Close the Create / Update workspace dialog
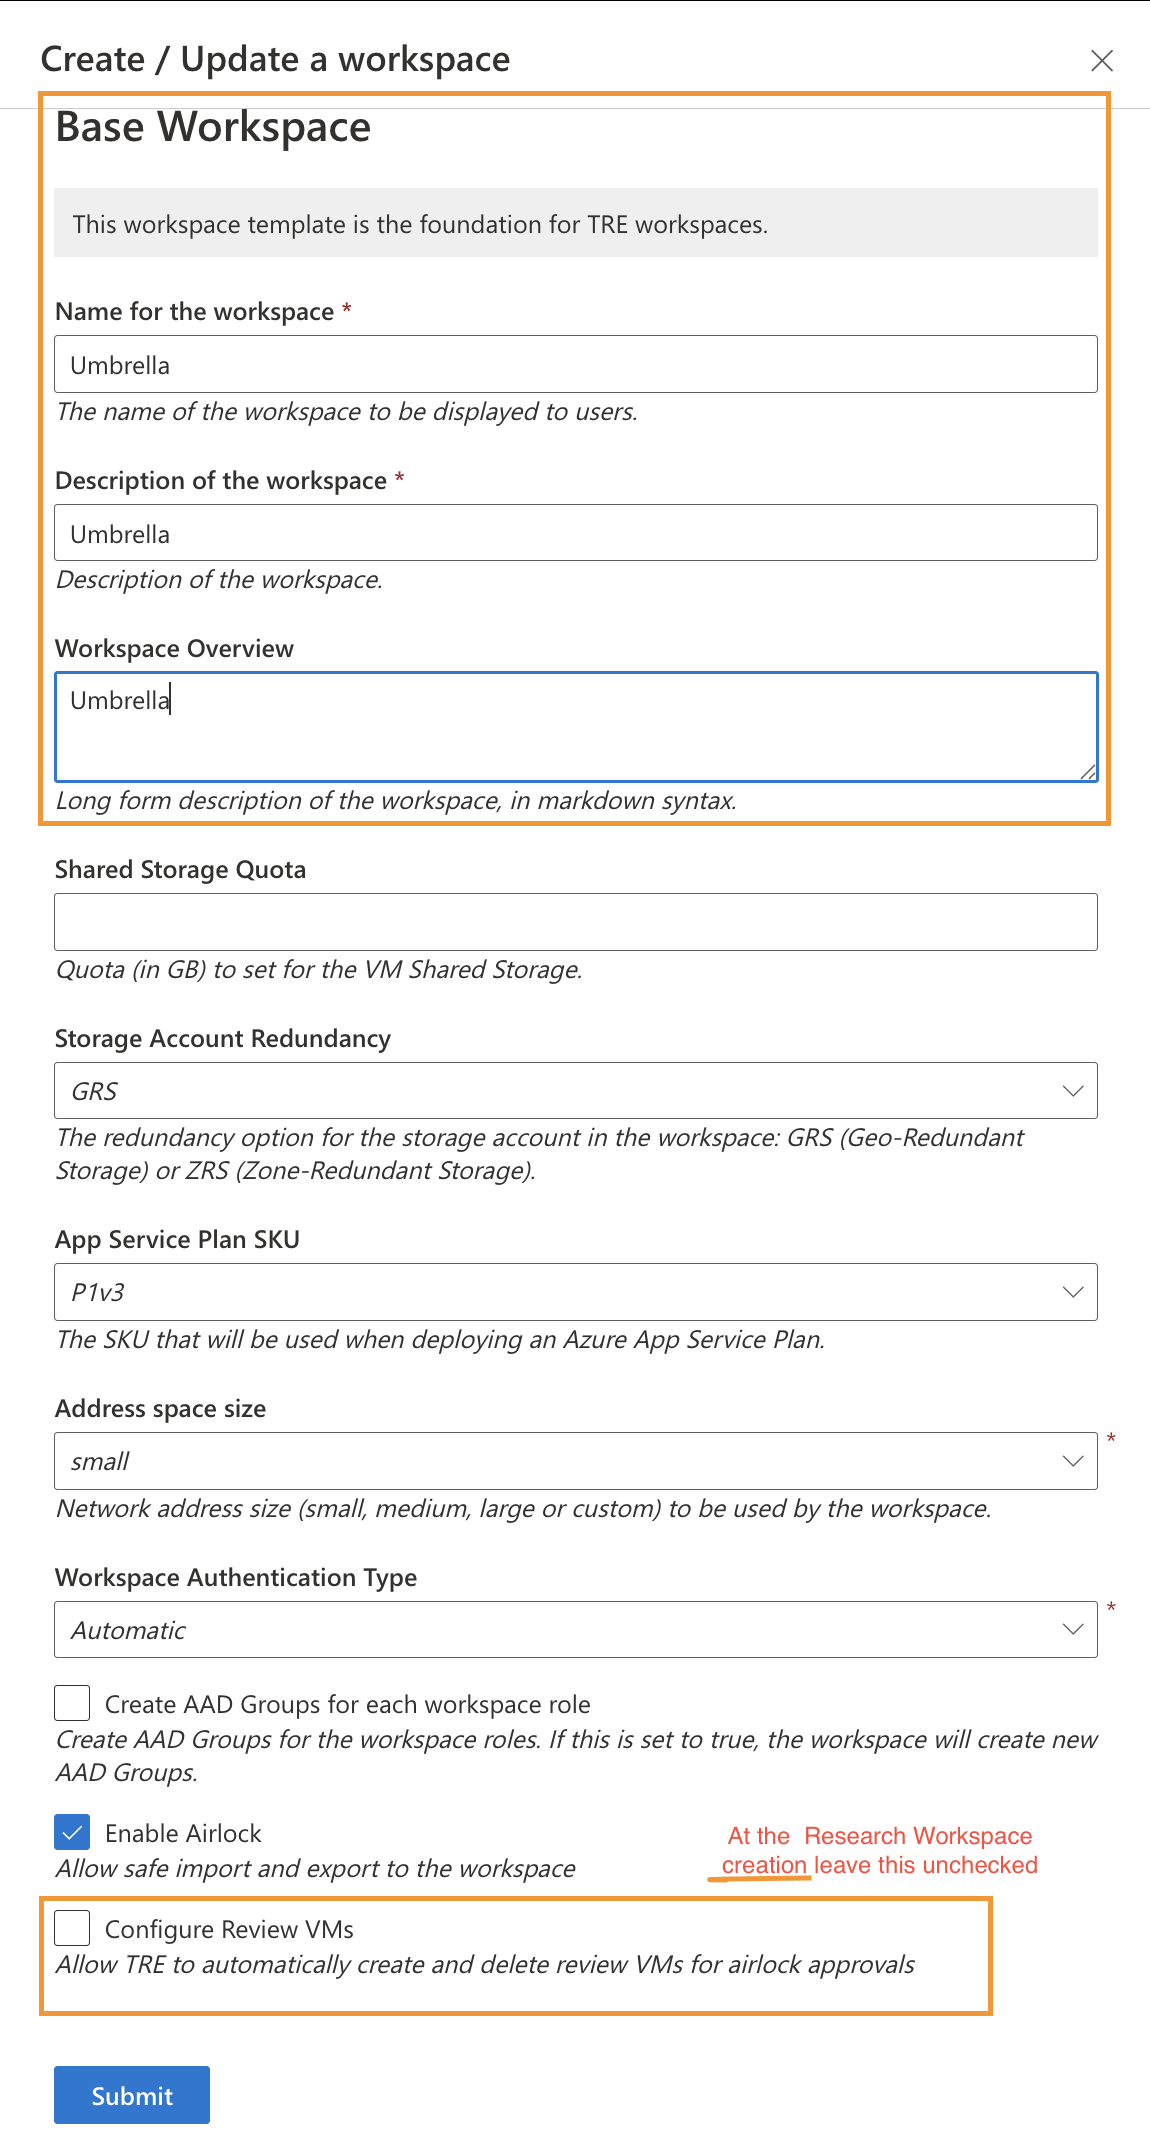Viewport: 1150px width, 2156px height. [x=1102, y=61]
